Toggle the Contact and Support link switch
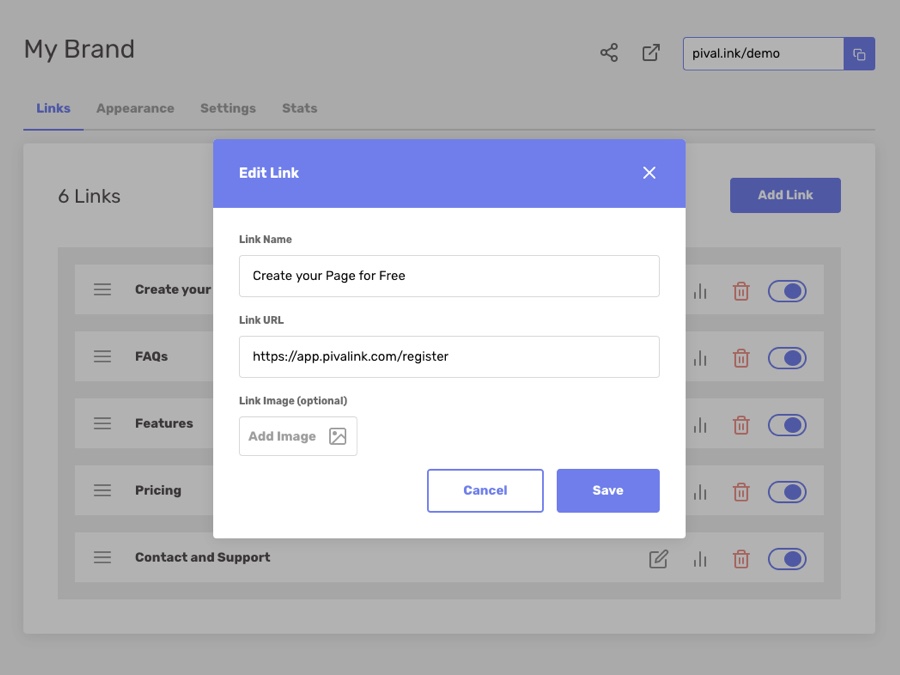Image resolution: width=900 pixels, height=675 pixels. 787,559
